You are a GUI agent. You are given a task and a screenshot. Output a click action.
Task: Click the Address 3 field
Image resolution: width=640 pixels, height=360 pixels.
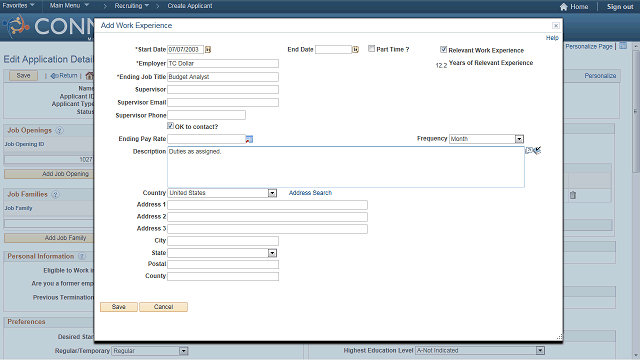point(267,229)
